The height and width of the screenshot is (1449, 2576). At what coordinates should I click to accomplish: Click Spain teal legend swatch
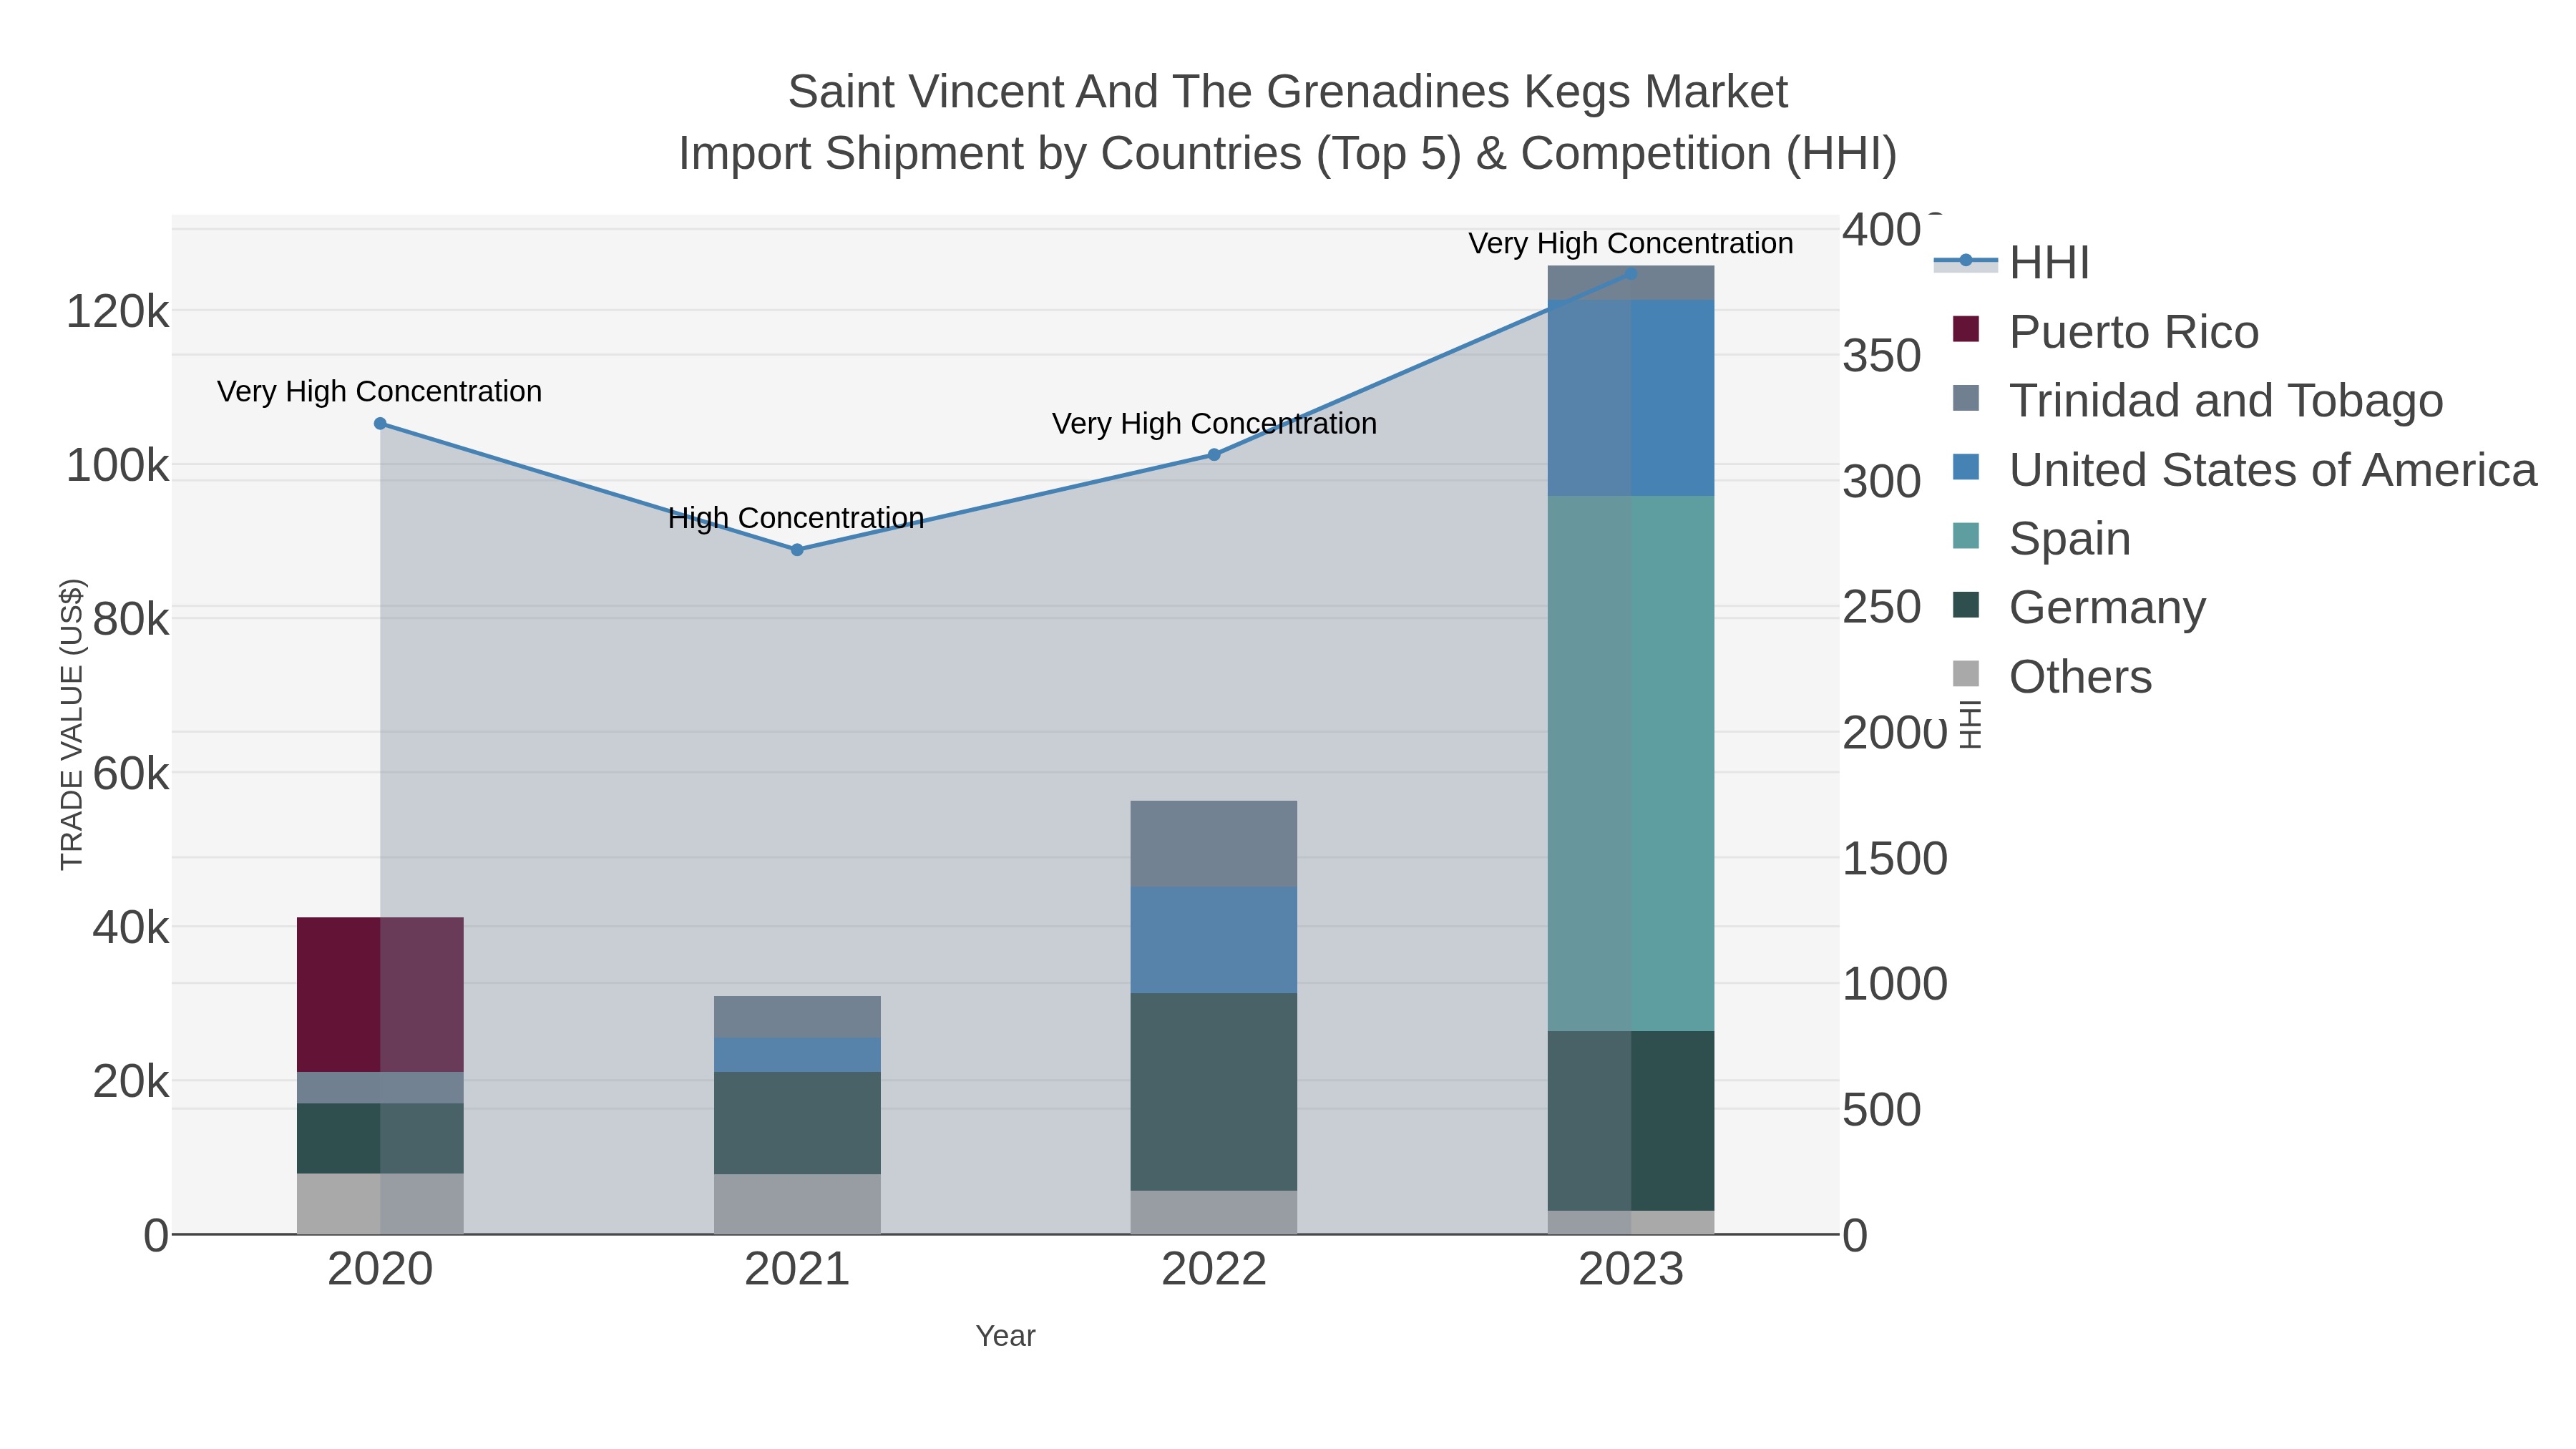click(1966, 536)
